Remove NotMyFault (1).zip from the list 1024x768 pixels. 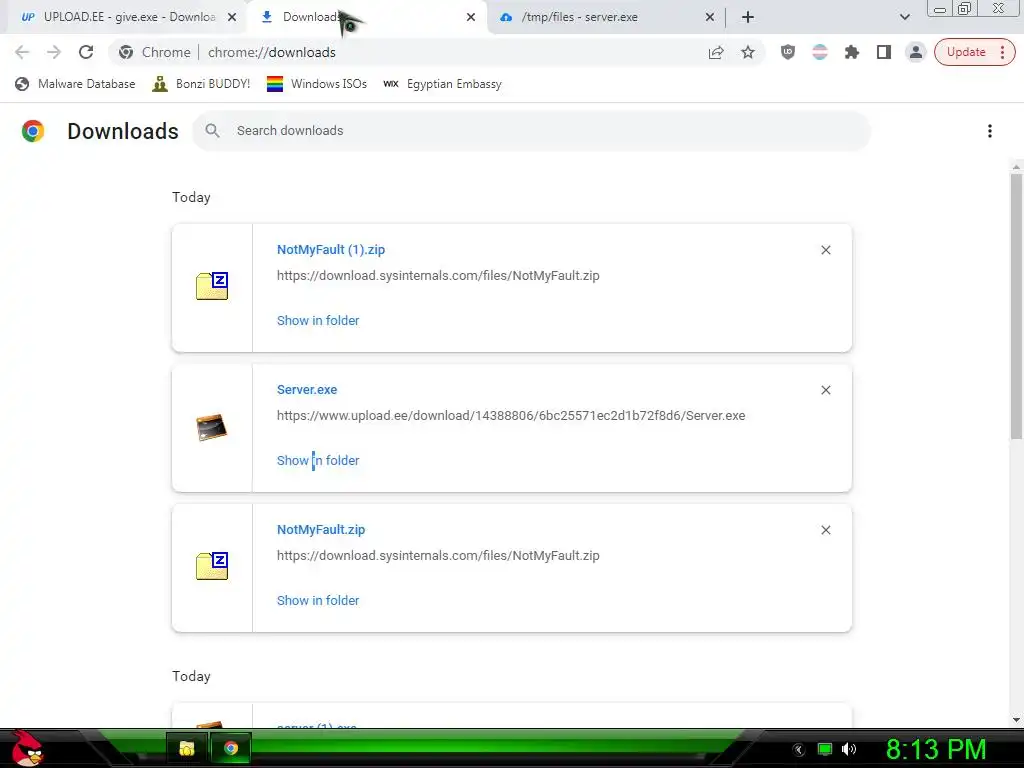pos(825,250)
